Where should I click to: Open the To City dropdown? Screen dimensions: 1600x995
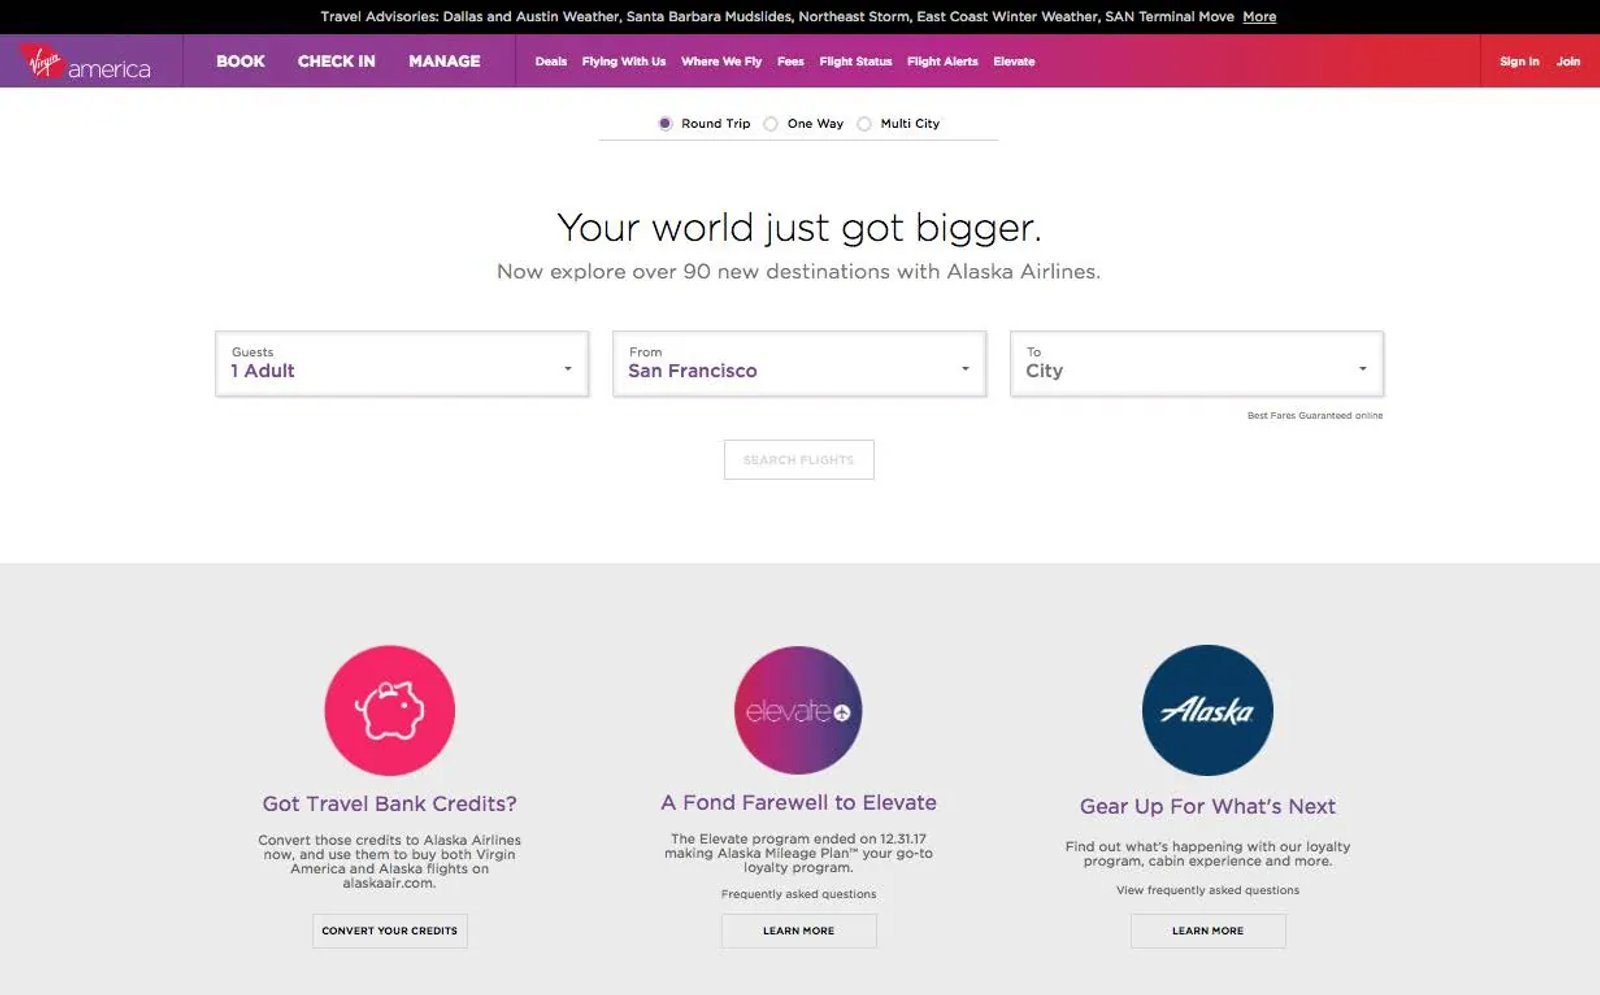1197,364
